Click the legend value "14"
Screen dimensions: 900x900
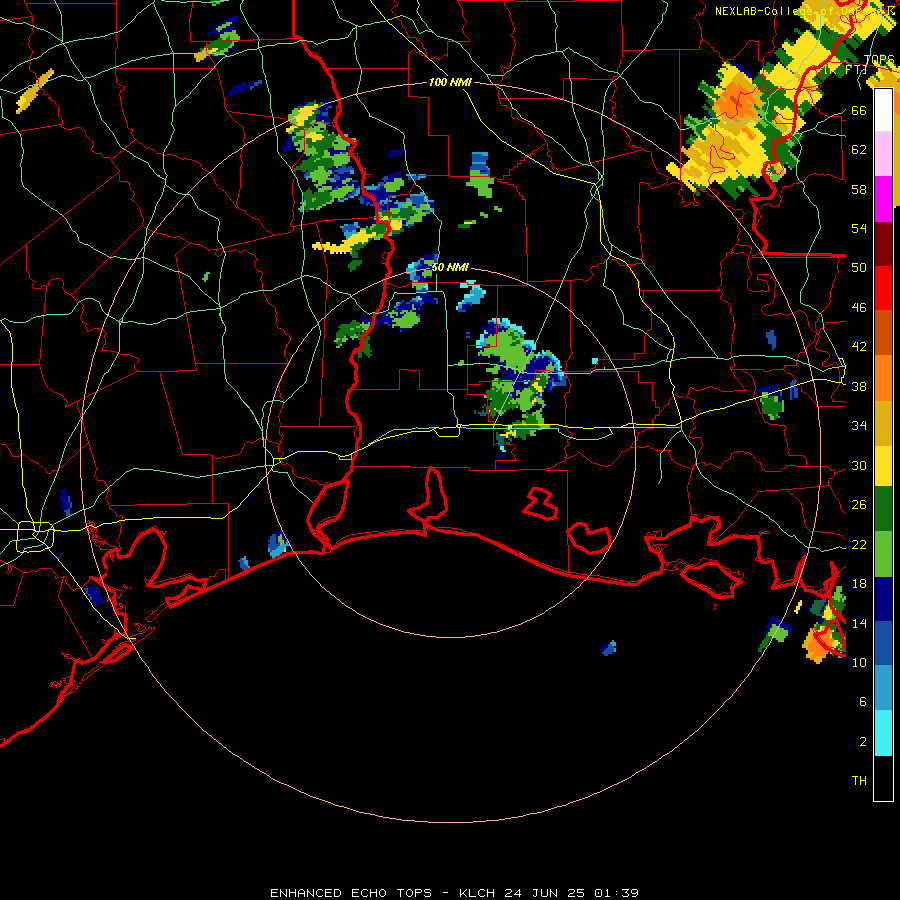pos(859,623)
